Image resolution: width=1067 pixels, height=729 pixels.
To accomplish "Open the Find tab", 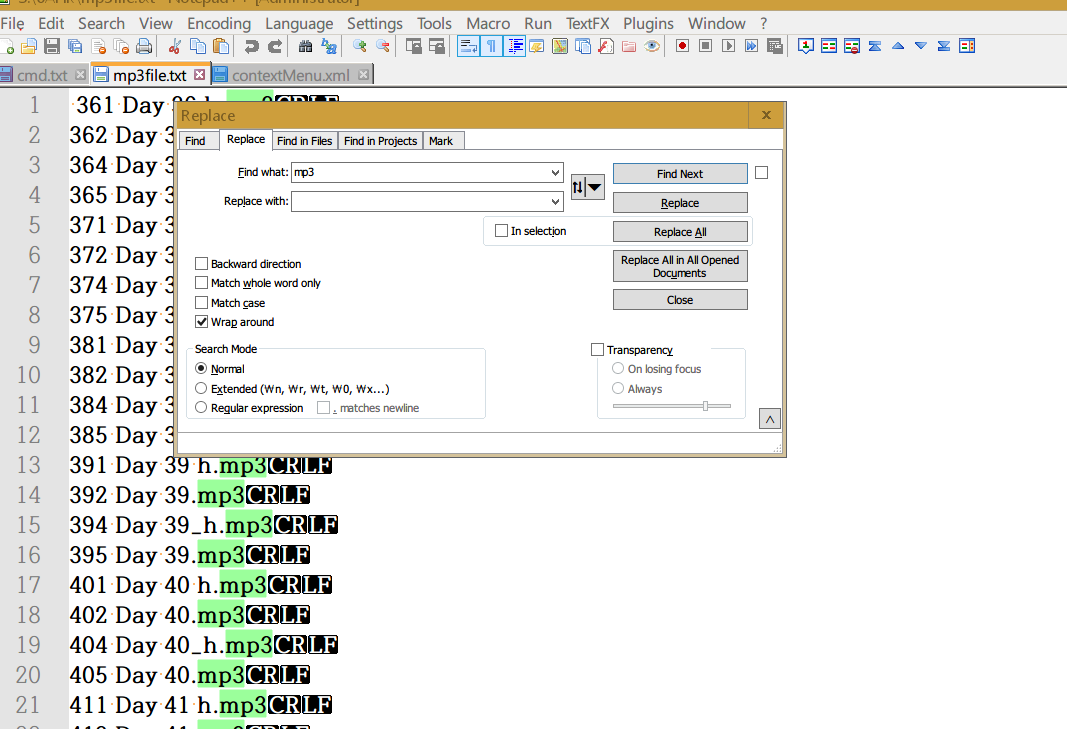I will coord(195,141).
